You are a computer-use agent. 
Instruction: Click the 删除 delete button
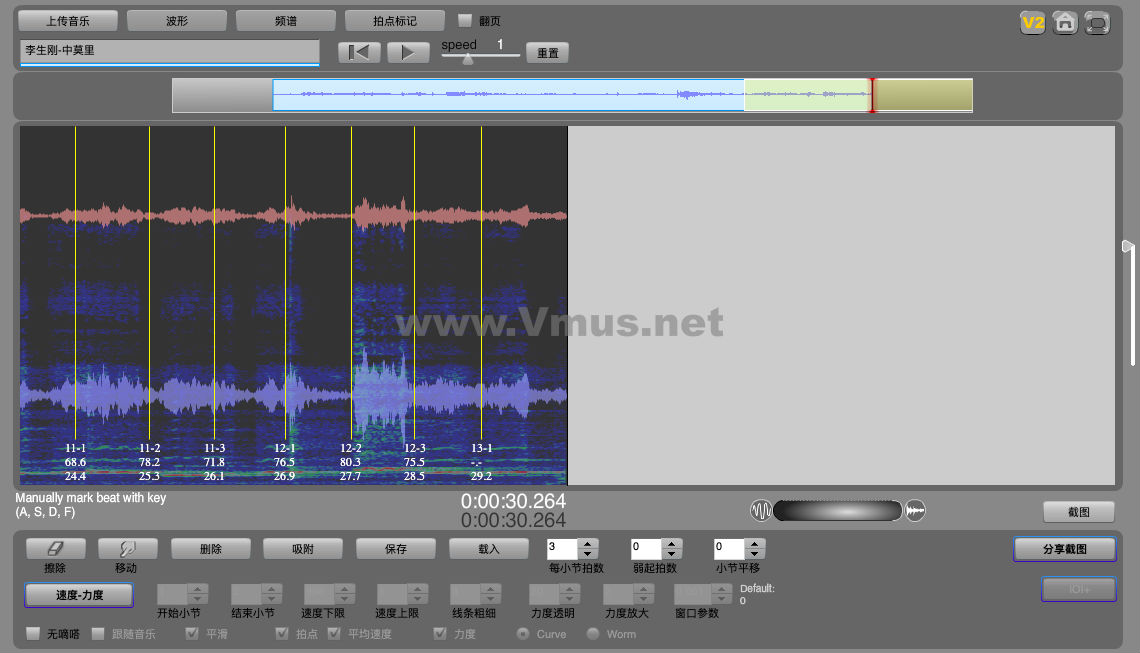coord(211,549)
